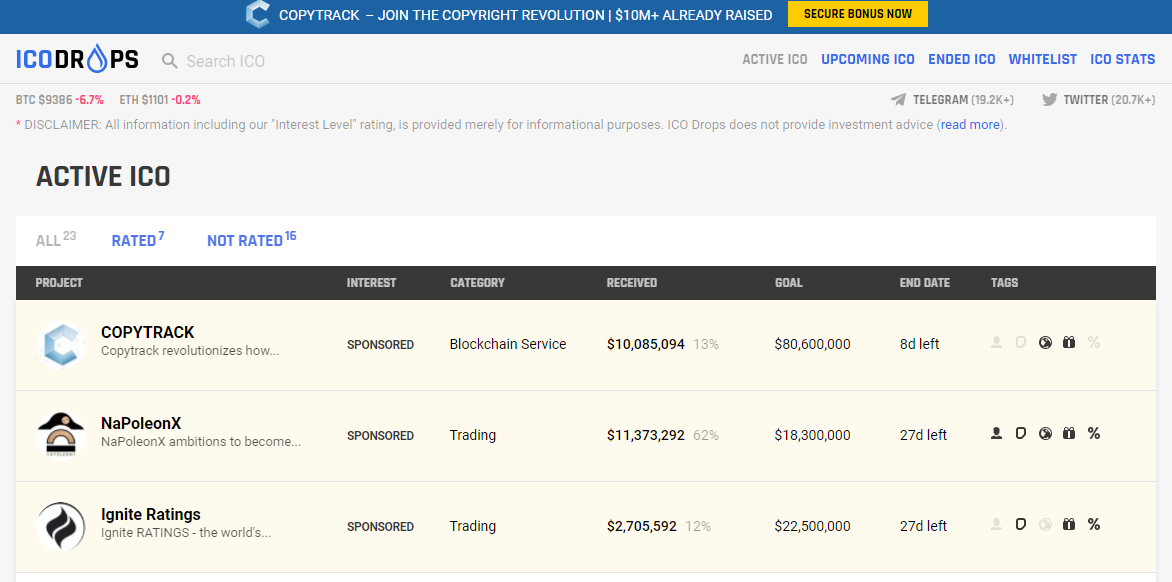Open the COPYTRACK project logo
The width and height of the screenshot is (1172, 582).
[x=61, y=344]
